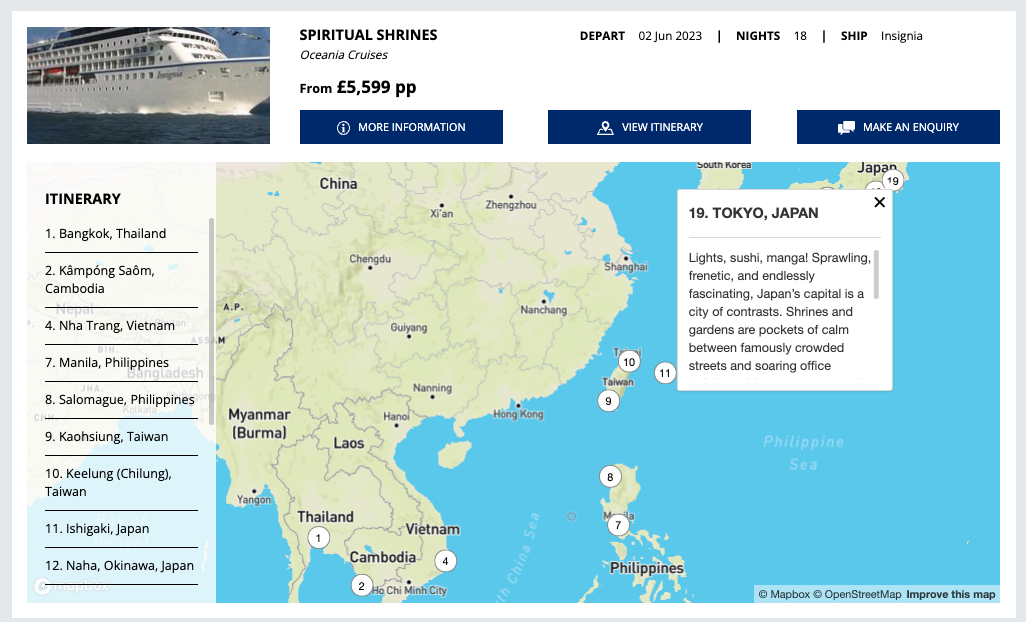Click the Oceania Cruises text

(x=344, y=55)
